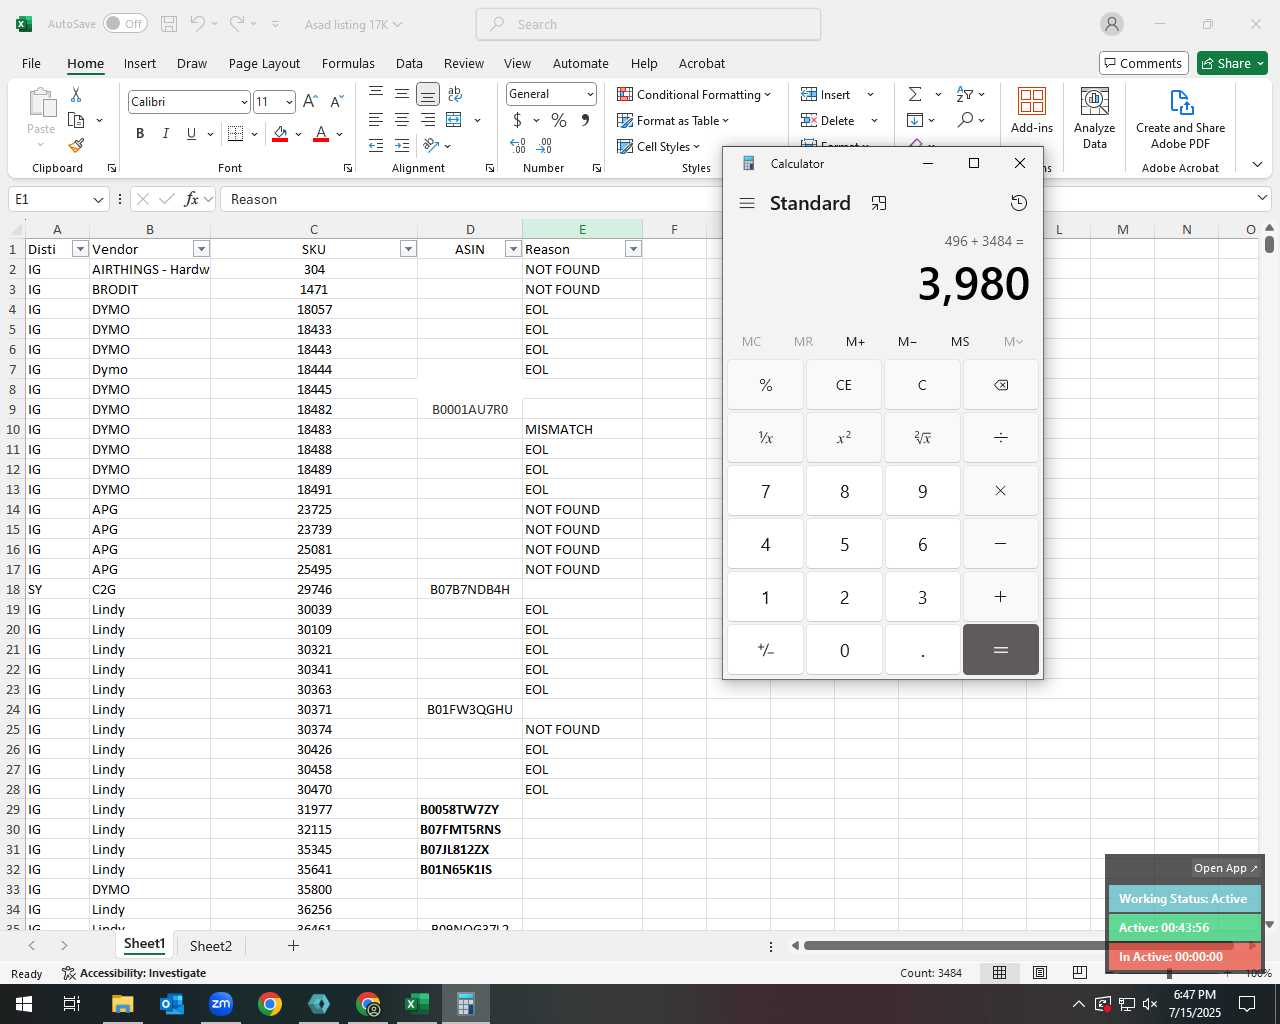Toggle Wrap Text icon
Image resolution: width=1280 pixels, height=1024 pixels.
click(455, 94)
